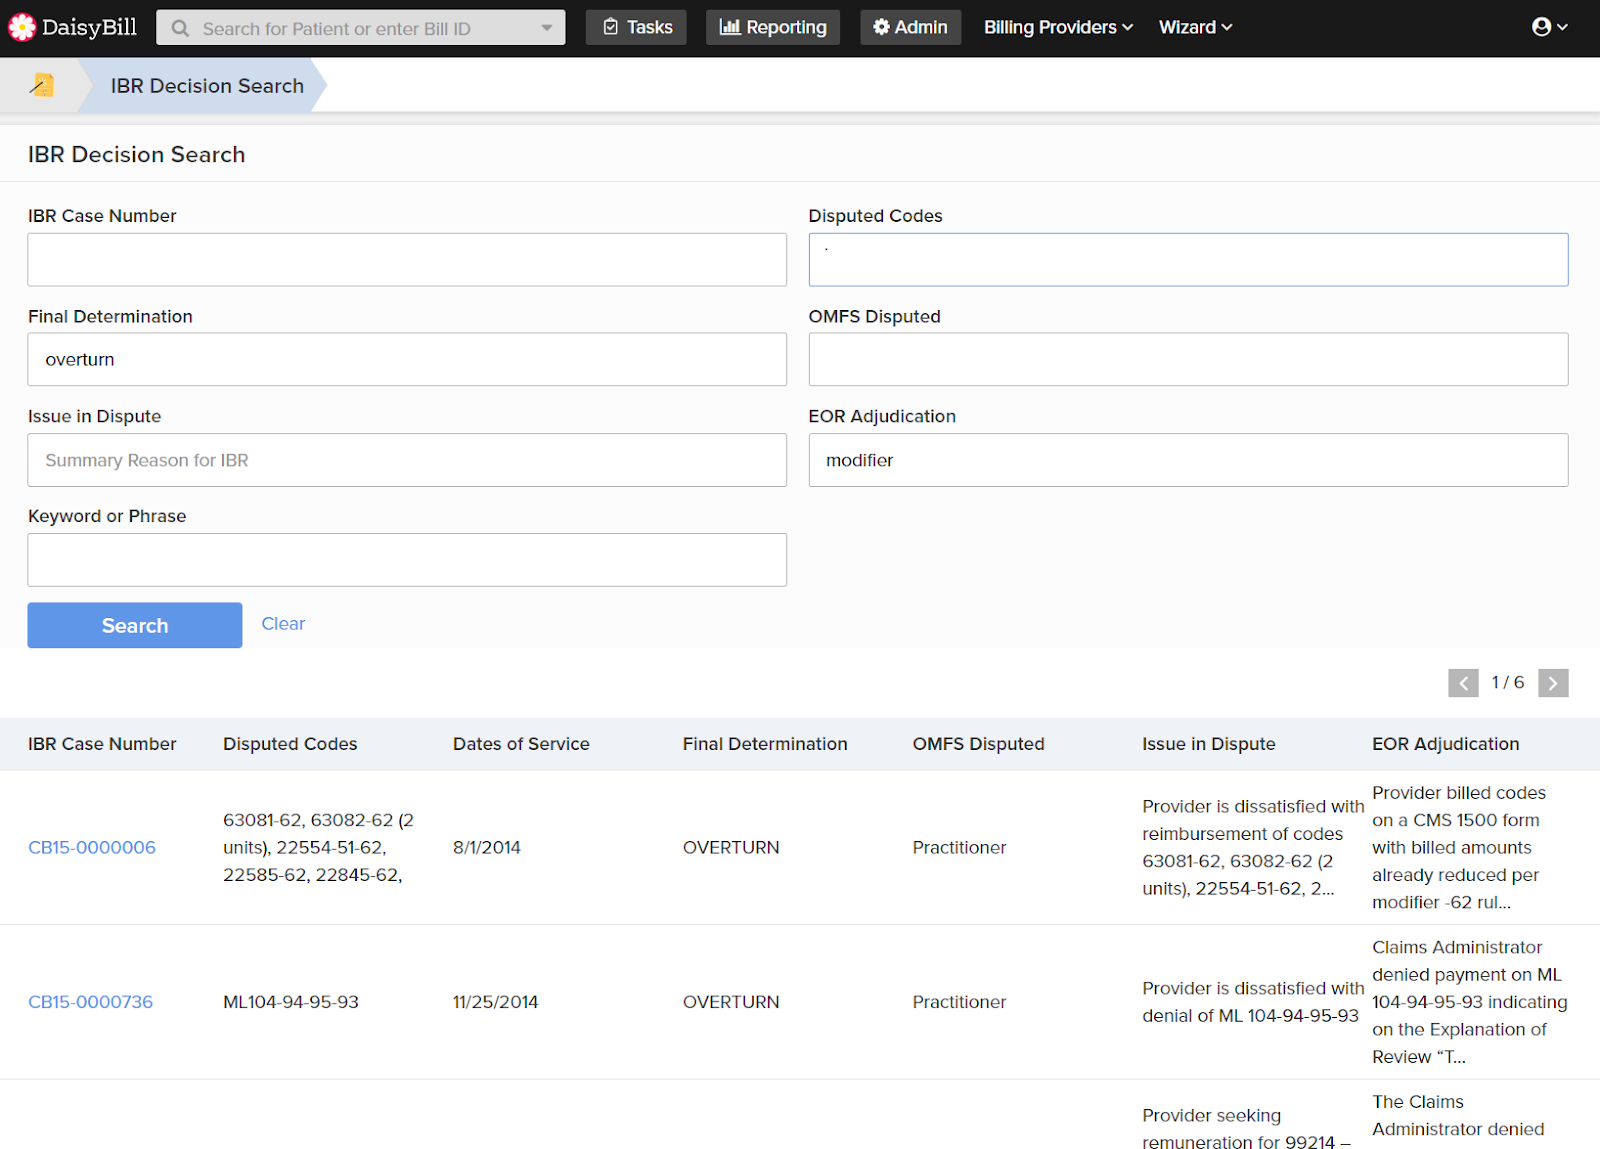Viewport: 1600px width, 1149px height.
Task: Open case CB15-0000736
Action: [x=91, y=1002]
